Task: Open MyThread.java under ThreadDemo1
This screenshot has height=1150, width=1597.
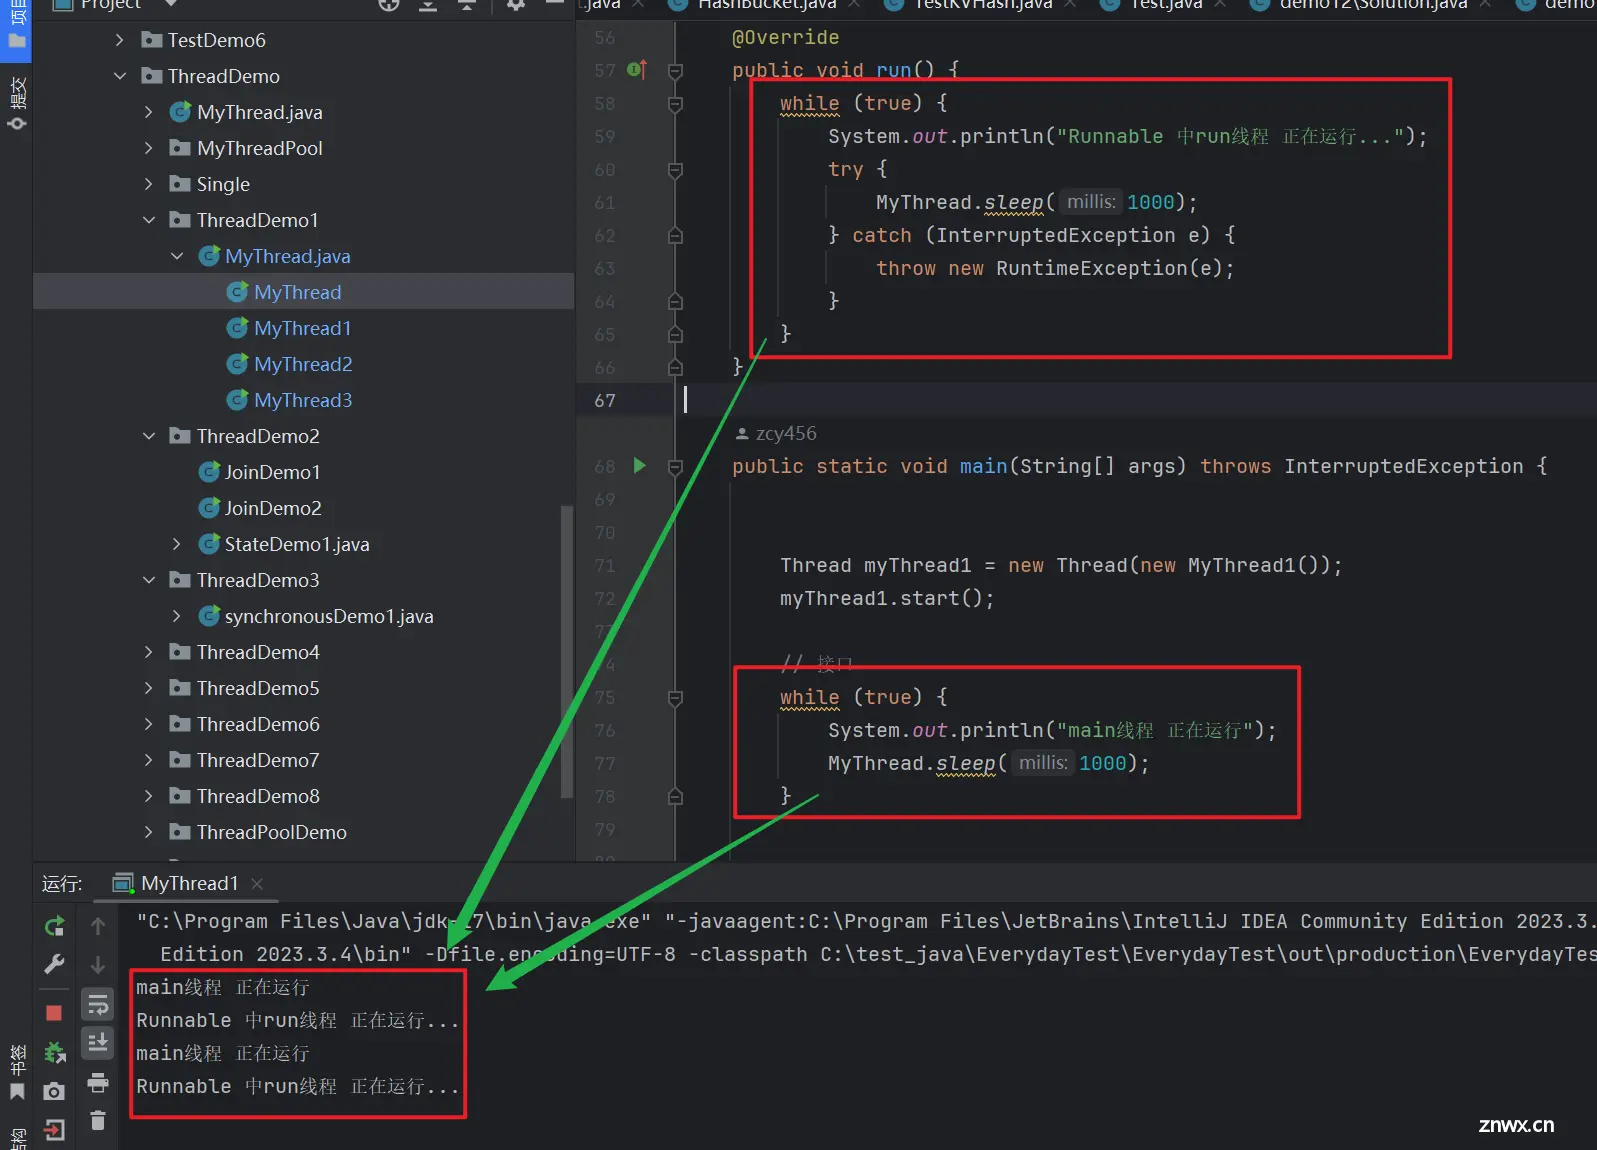Action: tap(288, 256)
